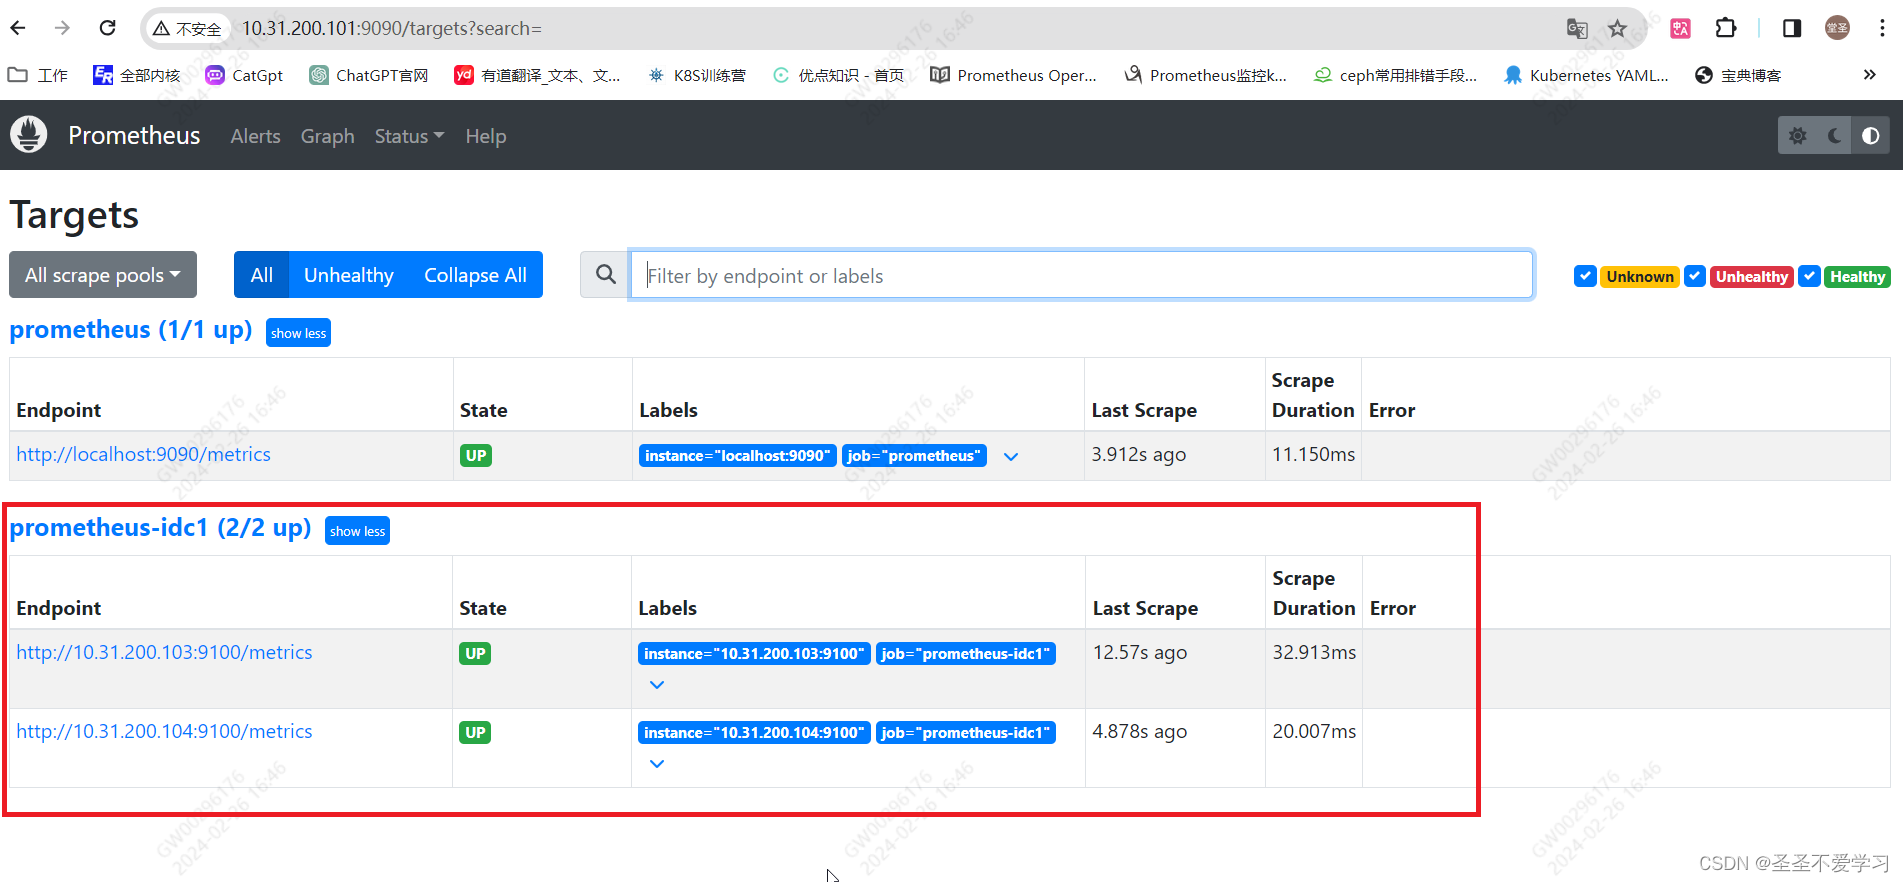The width and height of the screenshot is (1903, 882).
Task: Open Prometheus Oper... bookmark
Action: pyautogui.click(x=1013, y=75)
